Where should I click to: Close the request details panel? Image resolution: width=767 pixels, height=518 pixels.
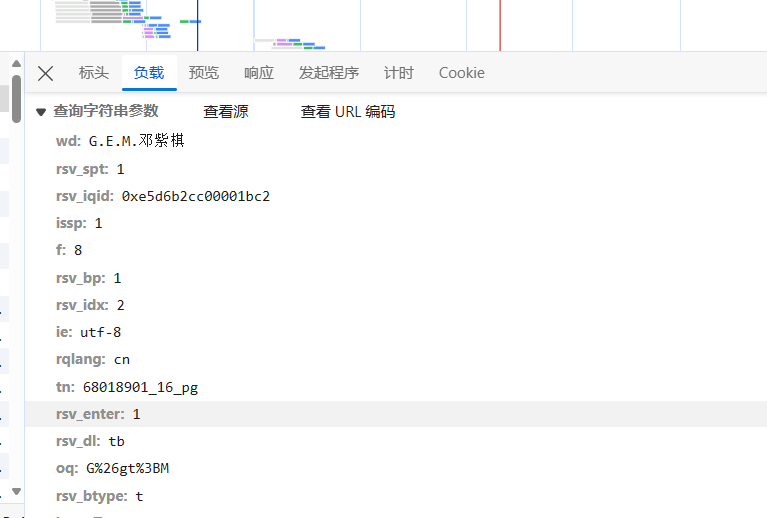(x=45, y=74)
